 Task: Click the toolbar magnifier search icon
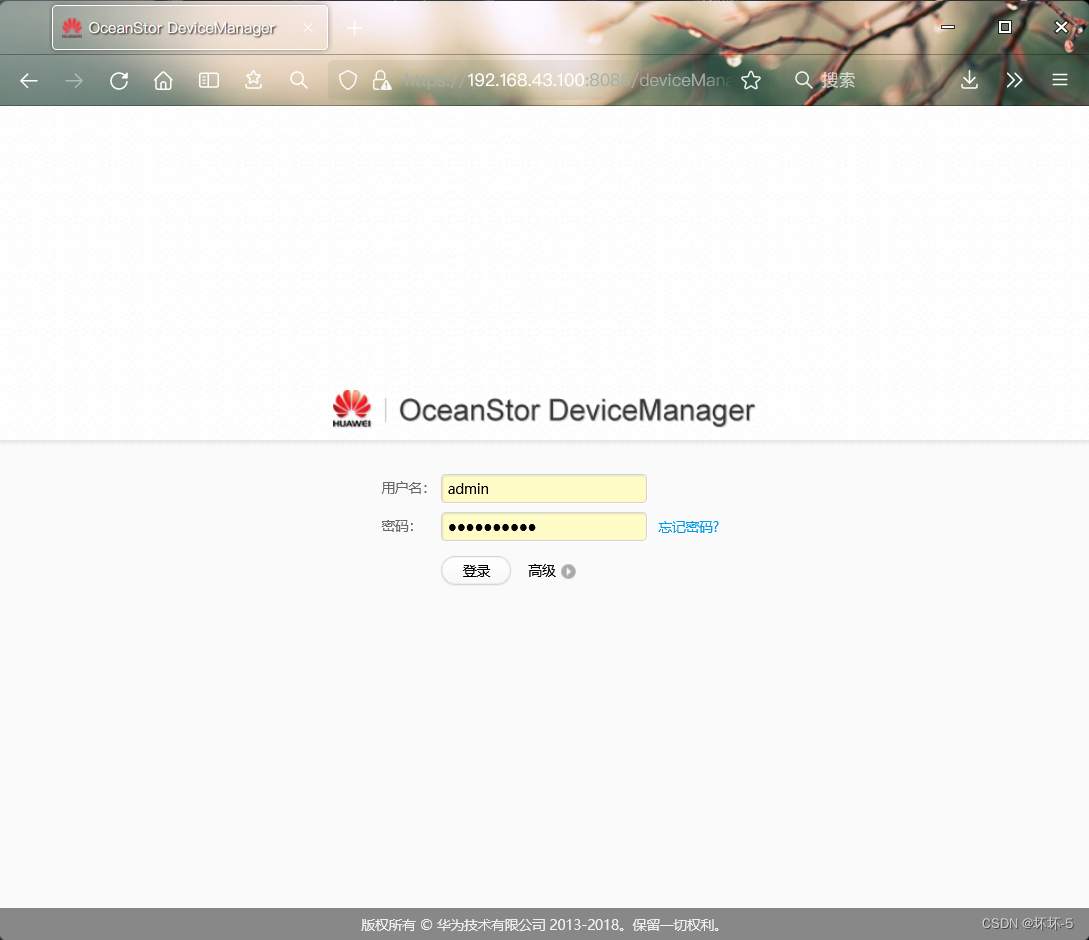pyautogui.click(x=299, y=81)
